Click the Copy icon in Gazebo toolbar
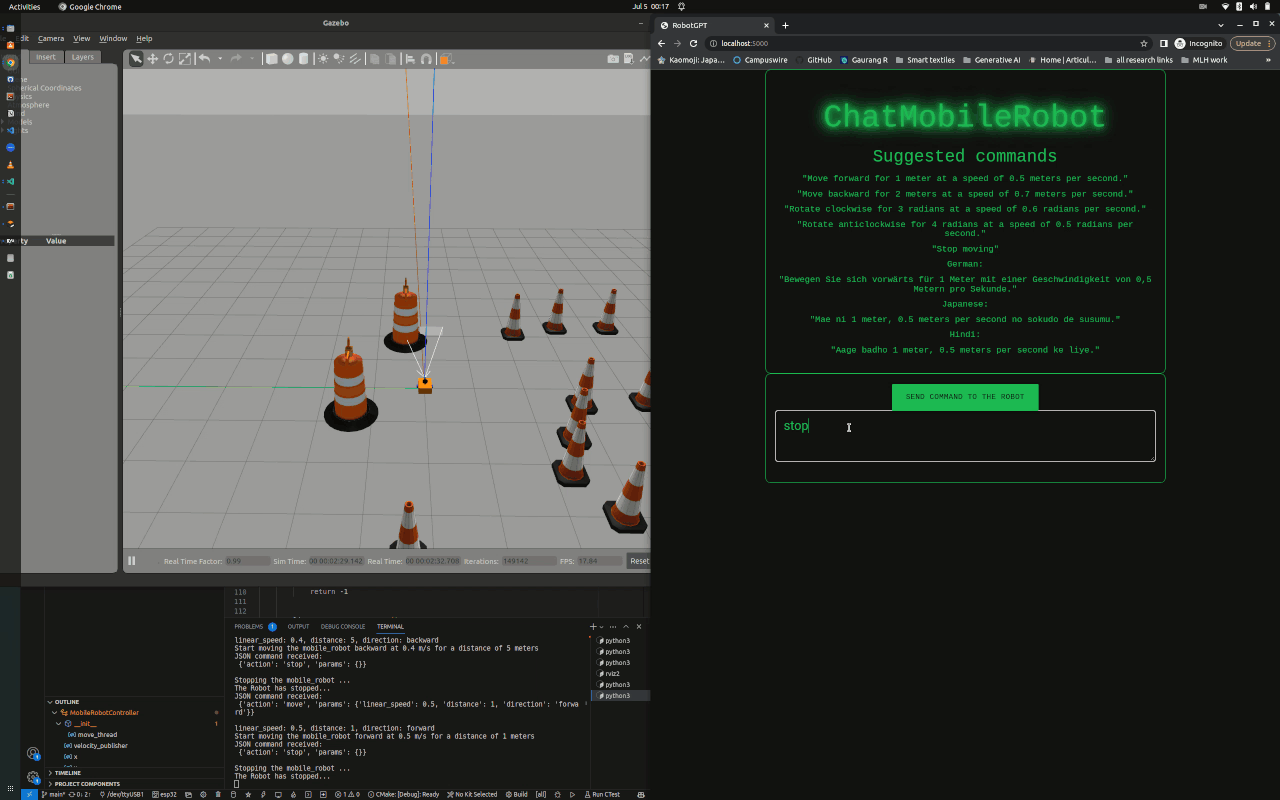 (374, 59)
